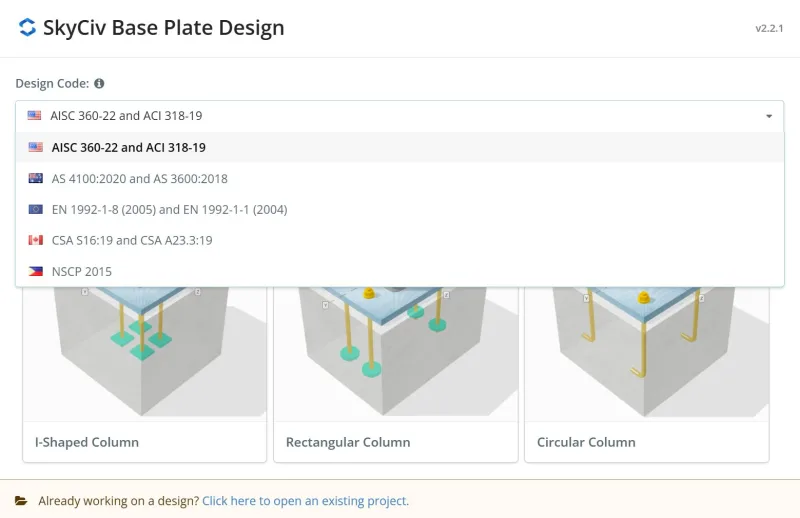The height and width of the screenshot is (518, 800).
Task: Collapse the Design Code dropdown using the caret
Action: (769, 116)
